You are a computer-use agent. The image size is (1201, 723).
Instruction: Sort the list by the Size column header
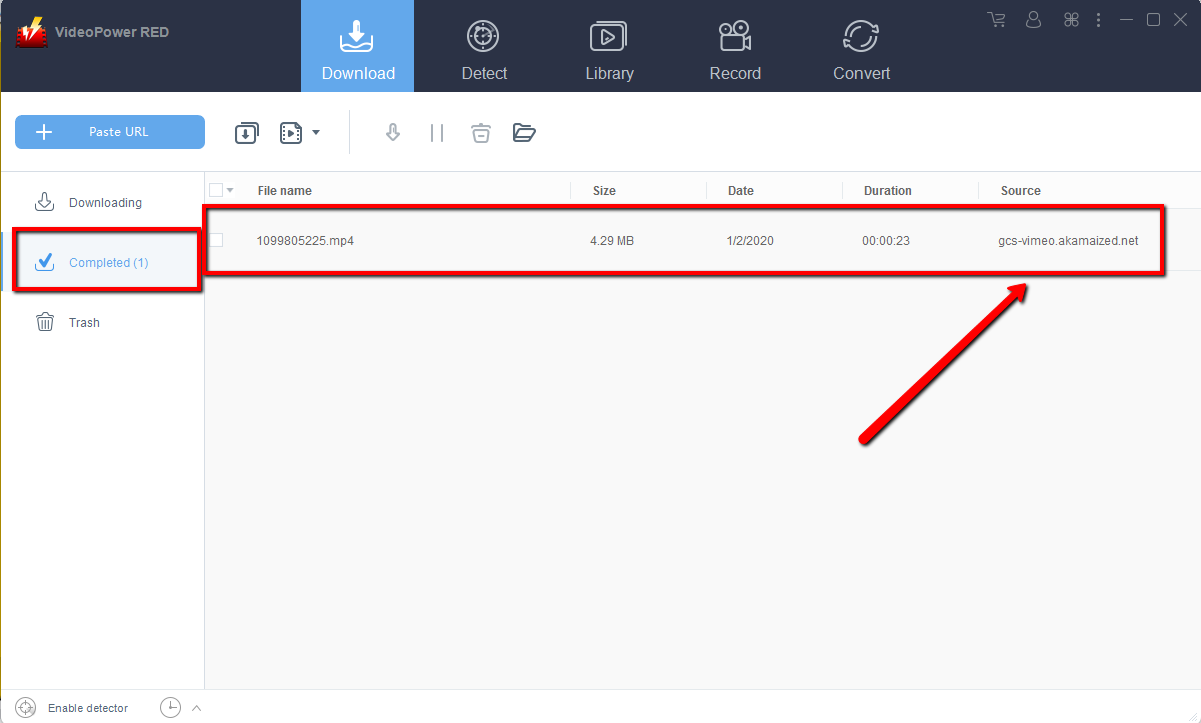[x=604, y=191]
